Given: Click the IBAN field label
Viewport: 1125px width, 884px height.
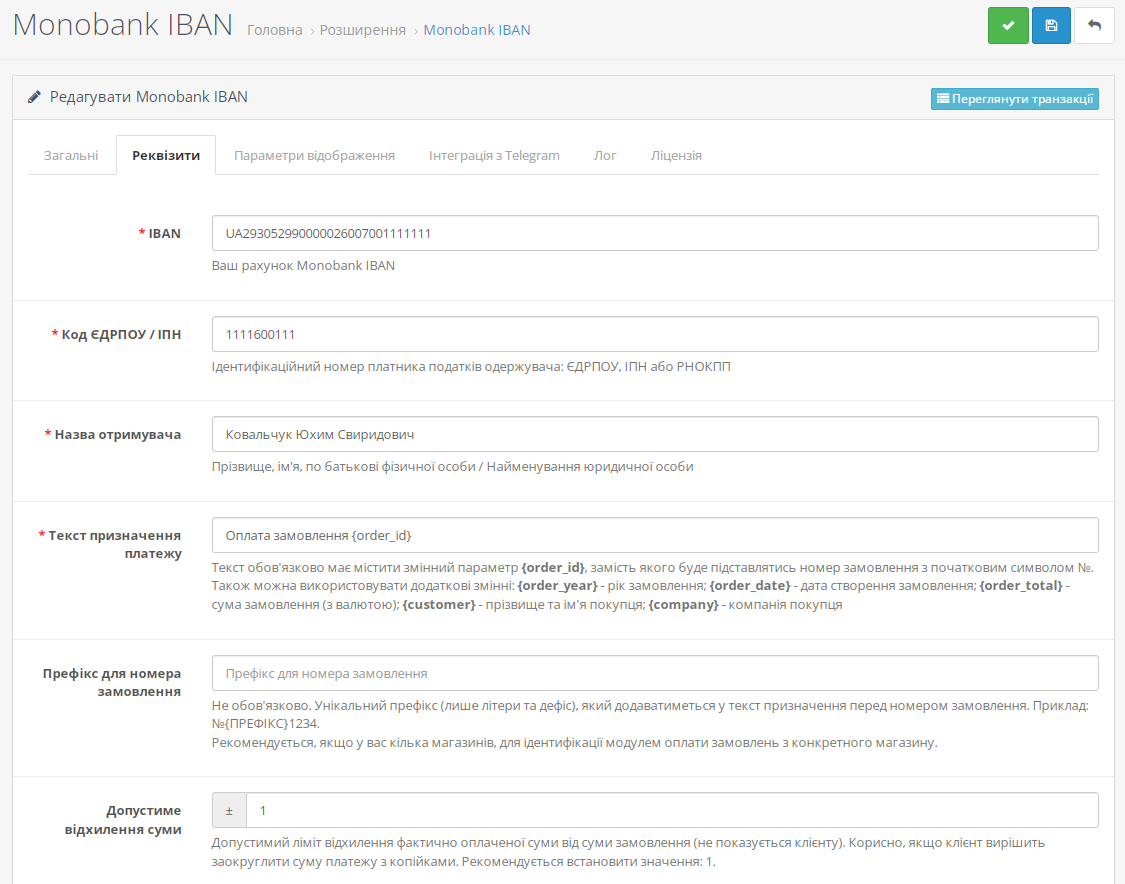Looking at the screenshot, I should click(x=164, y=233).
